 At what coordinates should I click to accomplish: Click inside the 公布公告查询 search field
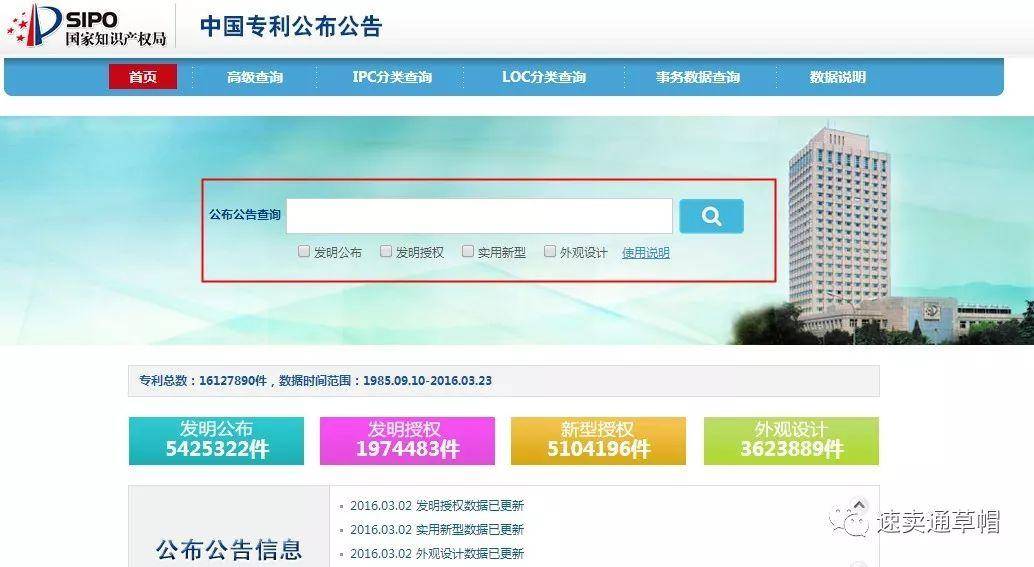tap(479, 216)
